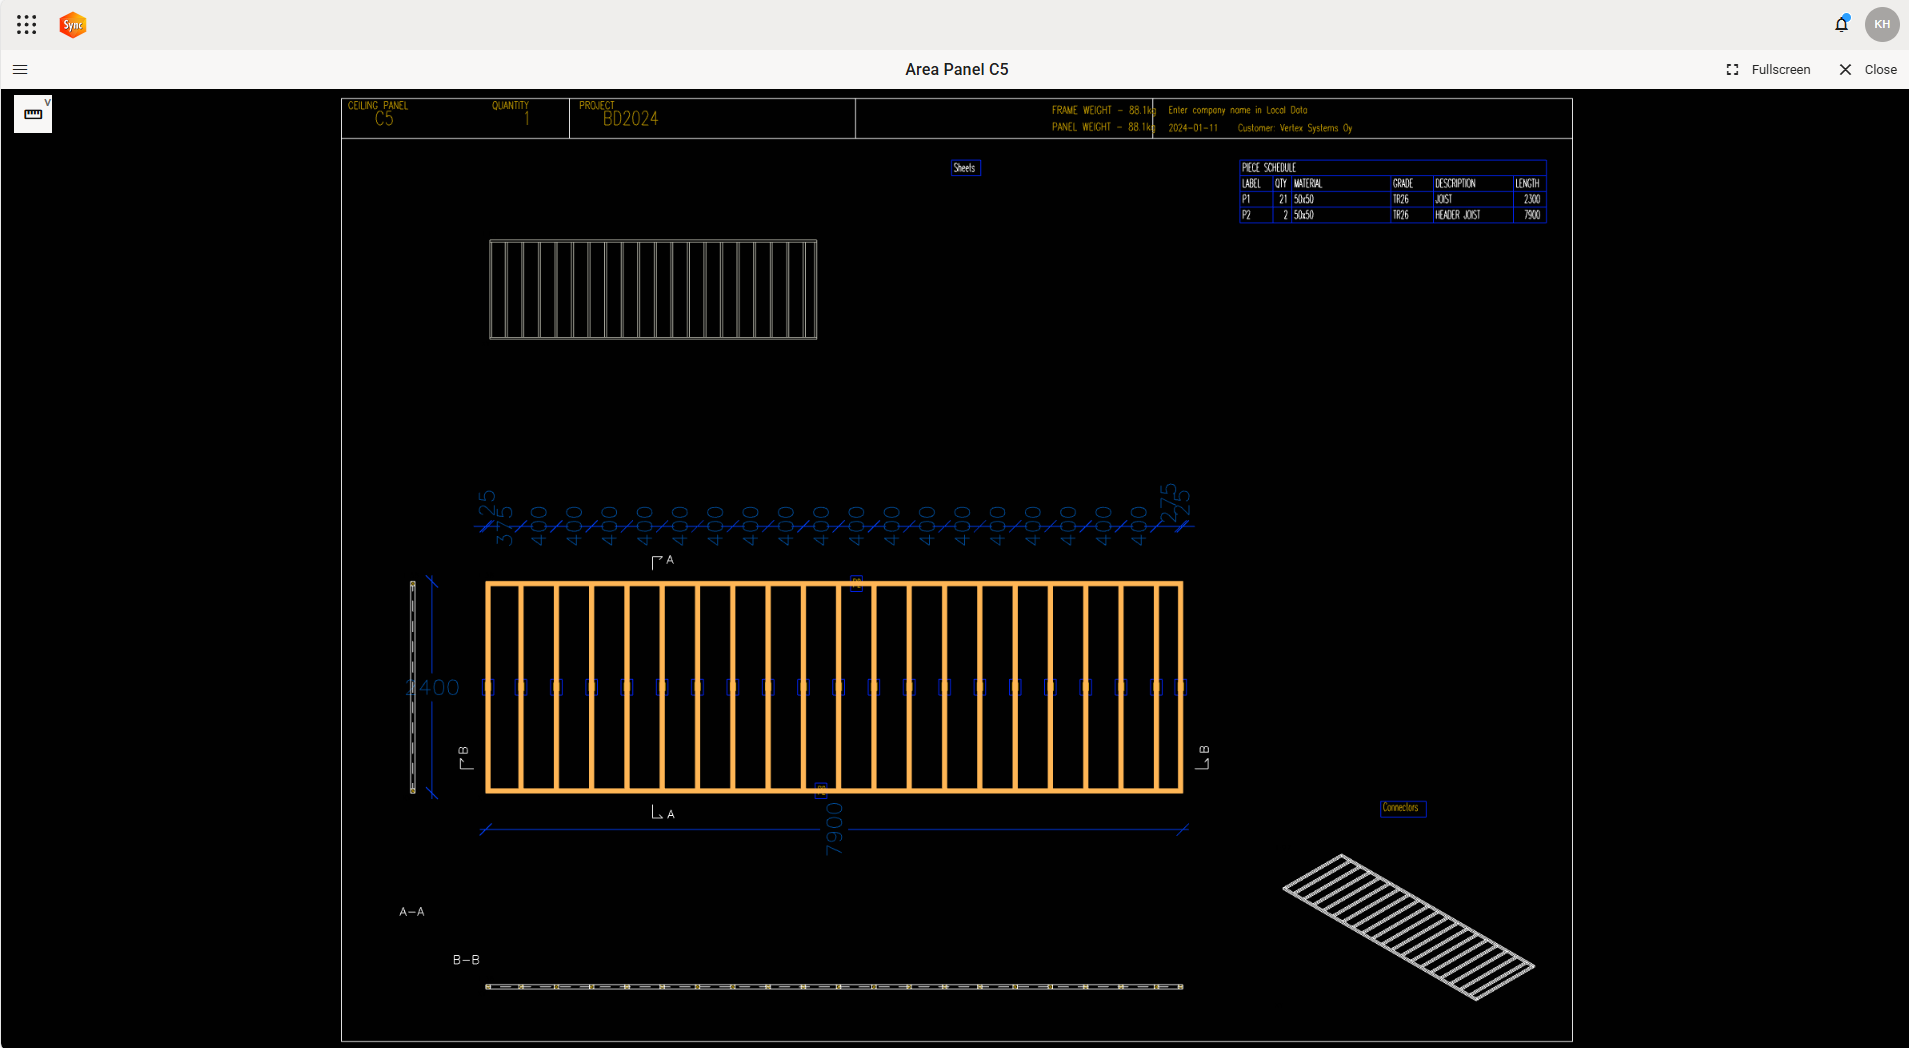This screenshot has height=1048, width=1909.
Task: Open the app grid launcher
Action: (x=26, y=24)
